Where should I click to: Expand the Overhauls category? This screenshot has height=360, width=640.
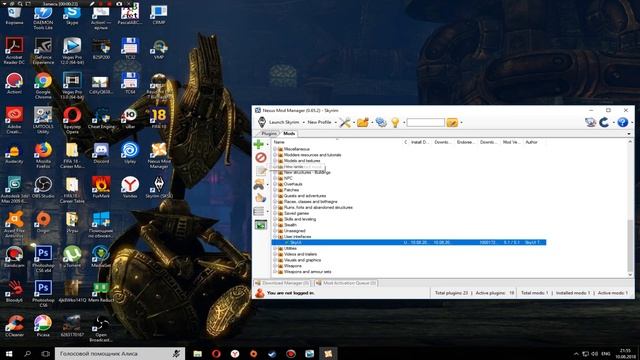pyautogui.click(x=275, y=184)
